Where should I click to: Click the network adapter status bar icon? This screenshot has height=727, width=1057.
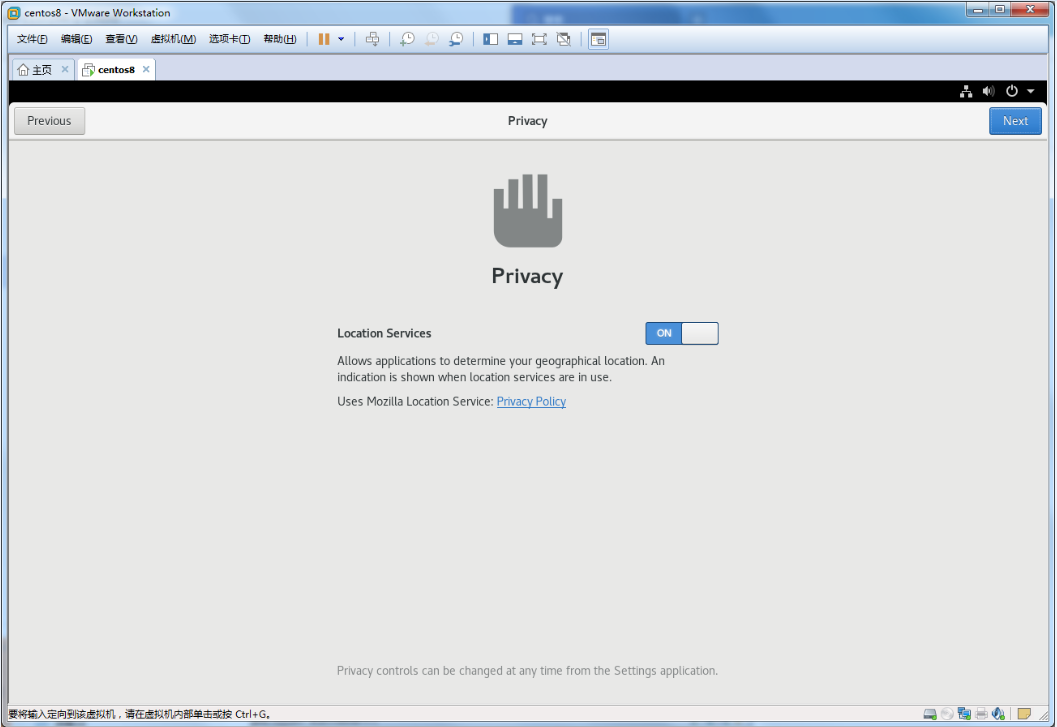point(964,714)
